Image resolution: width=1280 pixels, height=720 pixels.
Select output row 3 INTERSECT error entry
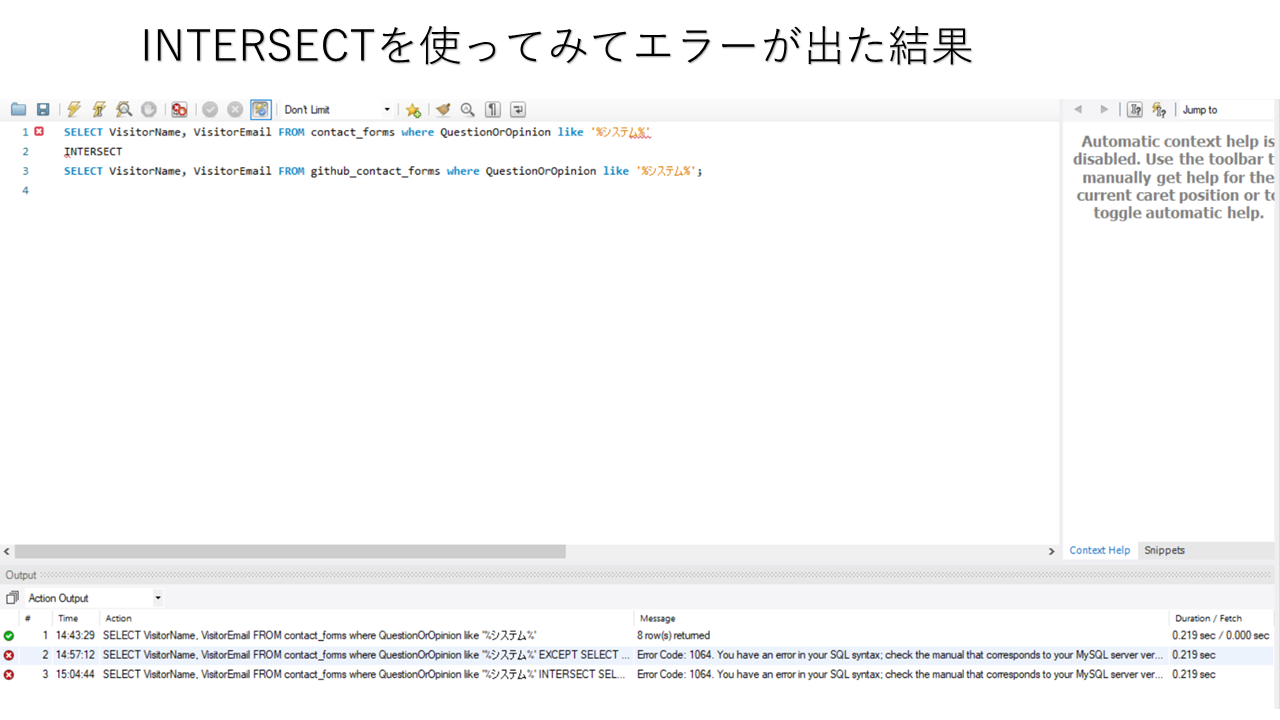(638, 674)
